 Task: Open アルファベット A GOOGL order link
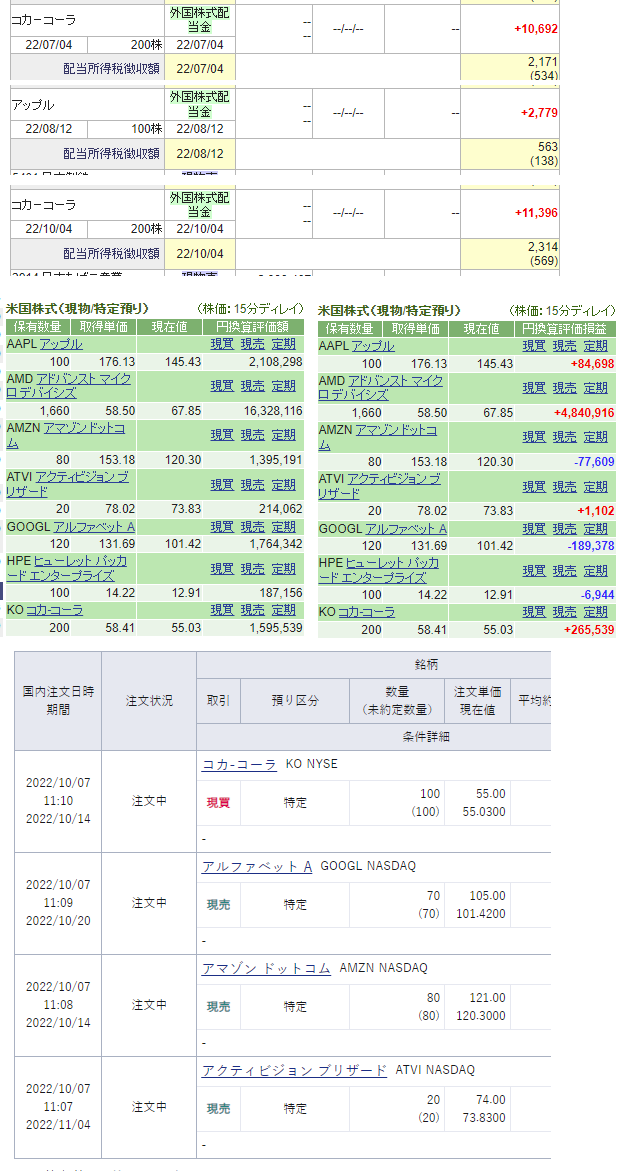pos(258,866)
